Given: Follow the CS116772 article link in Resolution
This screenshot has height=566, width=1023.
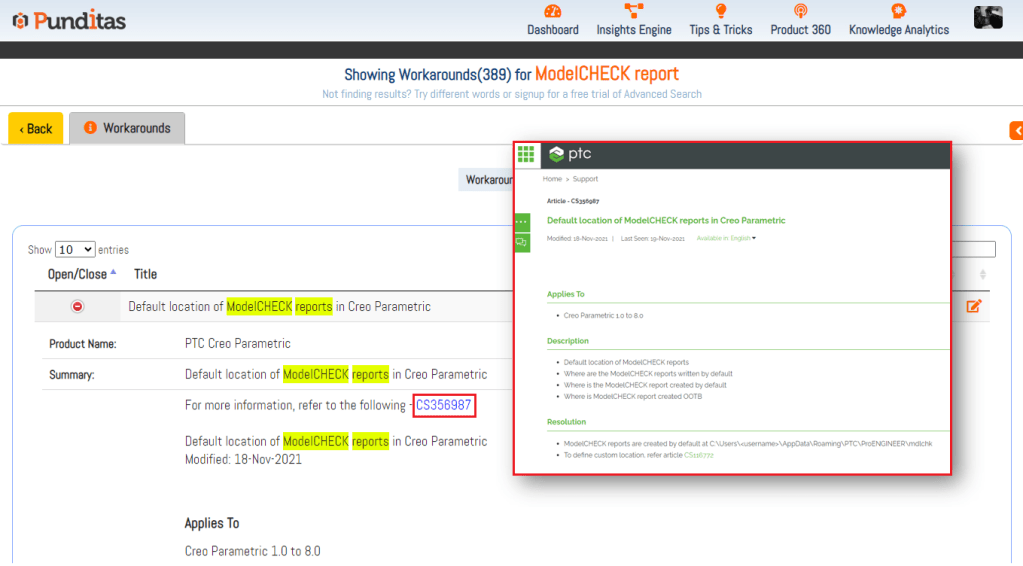Looking at the screenshot, I should point(698,455).
